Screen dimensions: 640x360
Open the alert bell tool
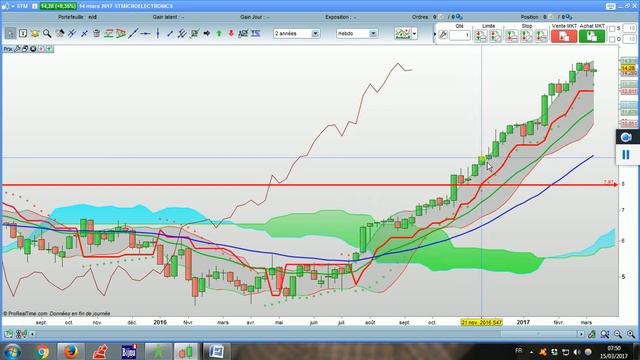[x=35, y=33]
